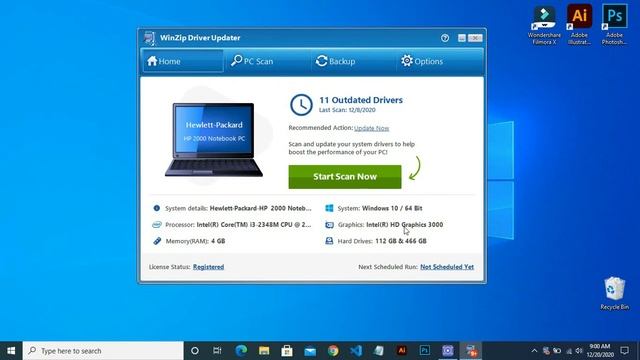Click the System details info icon

coord(156,208)
